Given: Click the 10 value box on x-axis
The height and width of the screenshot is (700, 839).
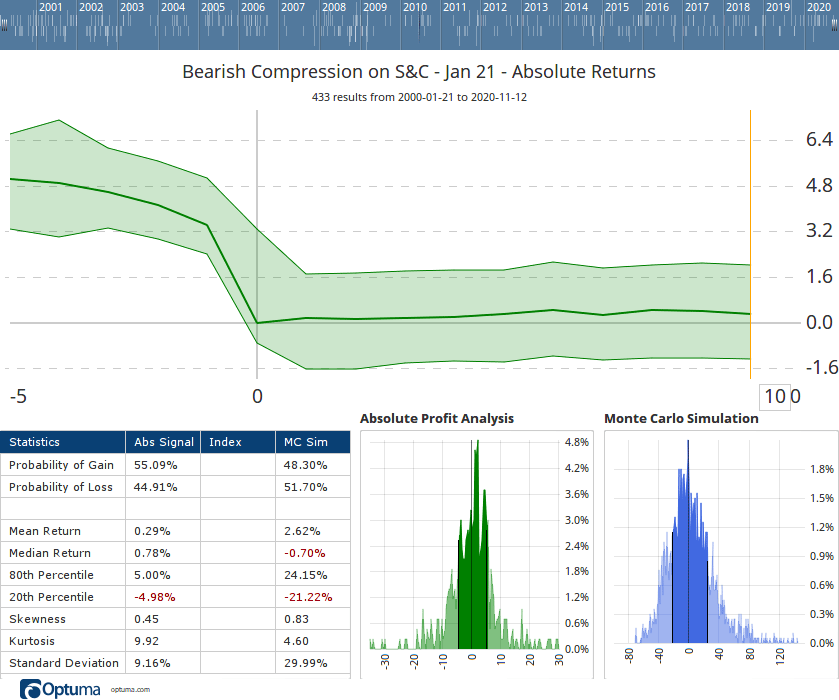Looking at the screenshot, I should pos(775,396).
